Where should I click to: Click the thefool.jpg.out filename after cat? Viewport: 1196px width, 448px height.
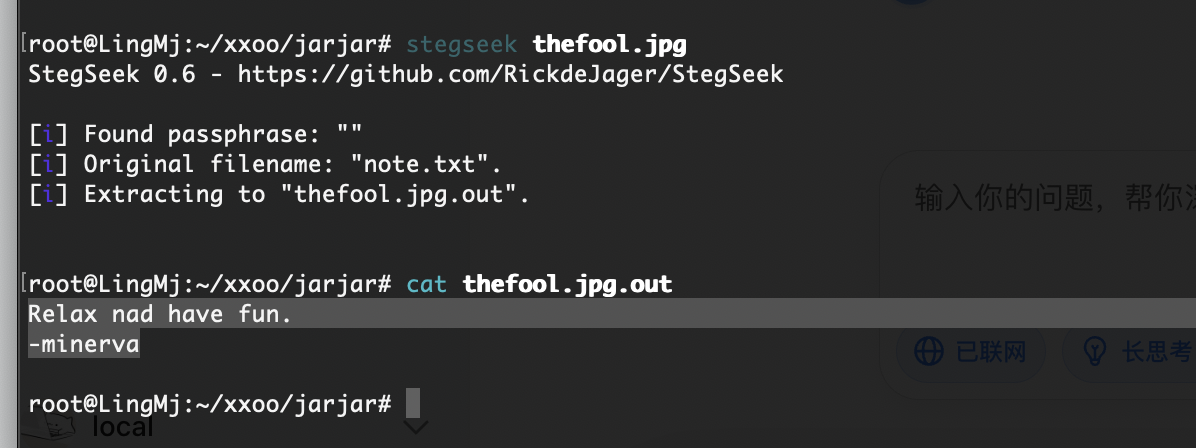[x=567, y=285]
